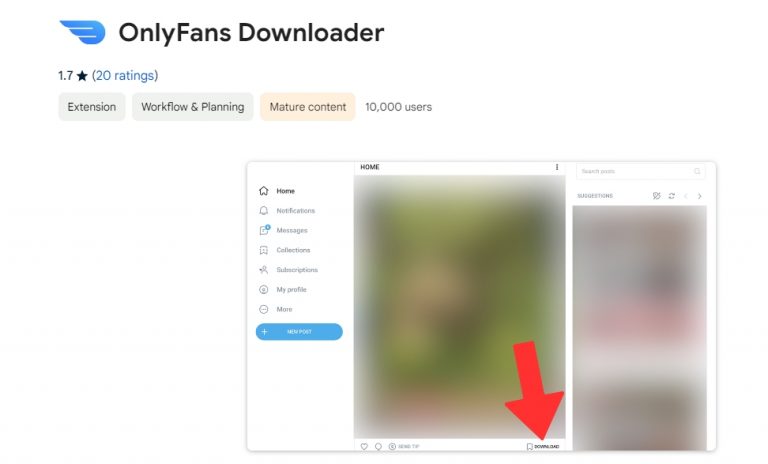Click the Download button under post
This screenshot has height=464, width=768.
coord(543,446)
